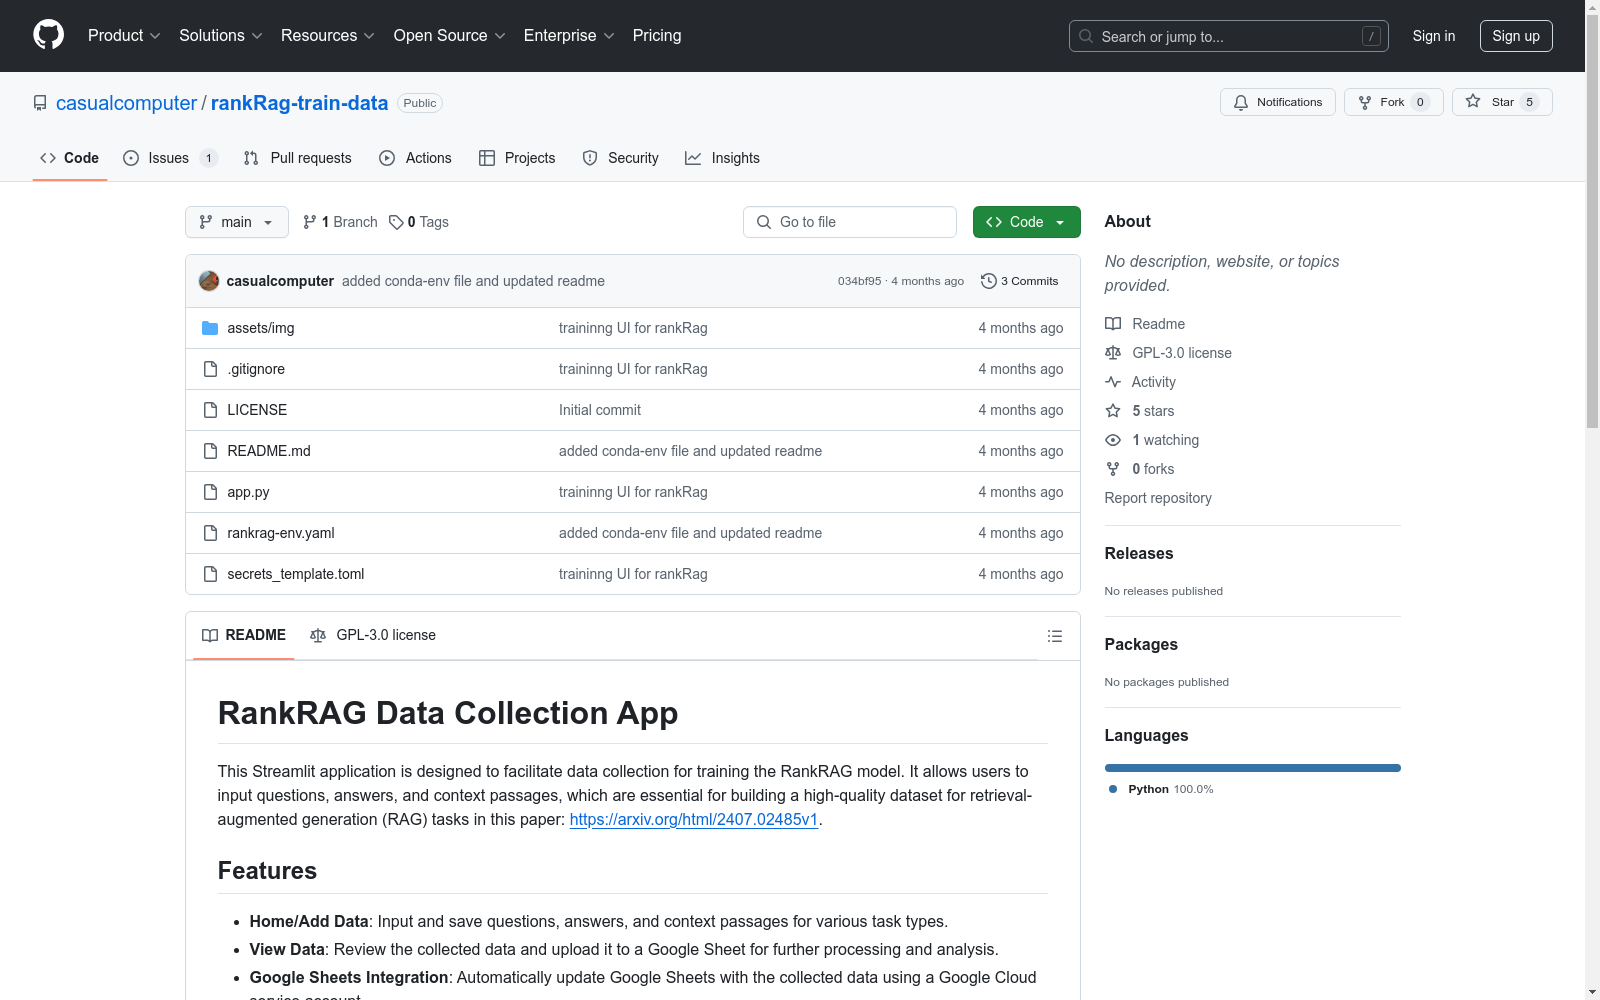This screenshot has width=1600, height=1000.
Task: Expand the Enterprise menu
Action: tap(569, 35)
